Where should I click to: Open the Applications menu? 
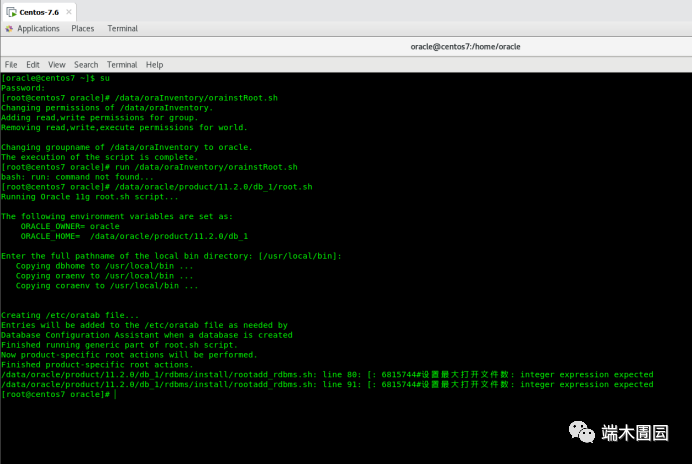point(38,29)
